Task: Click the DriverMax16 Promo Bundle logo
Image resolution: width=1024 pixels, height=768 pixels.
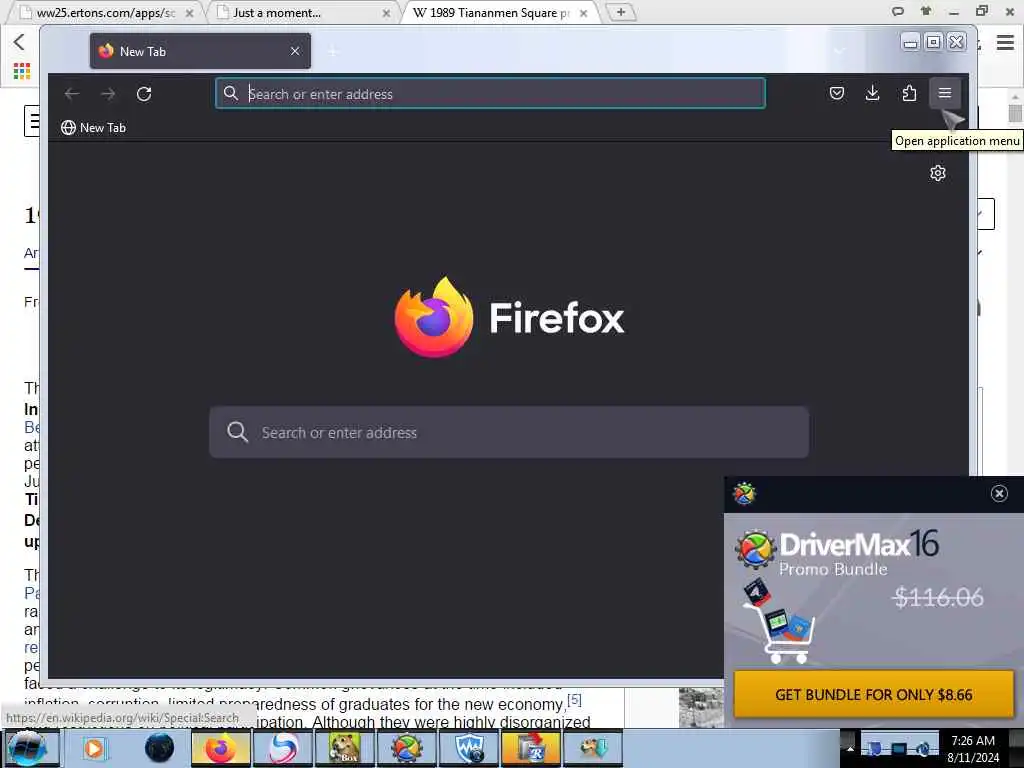Action: pyautogui.click(x=837, y=552)
